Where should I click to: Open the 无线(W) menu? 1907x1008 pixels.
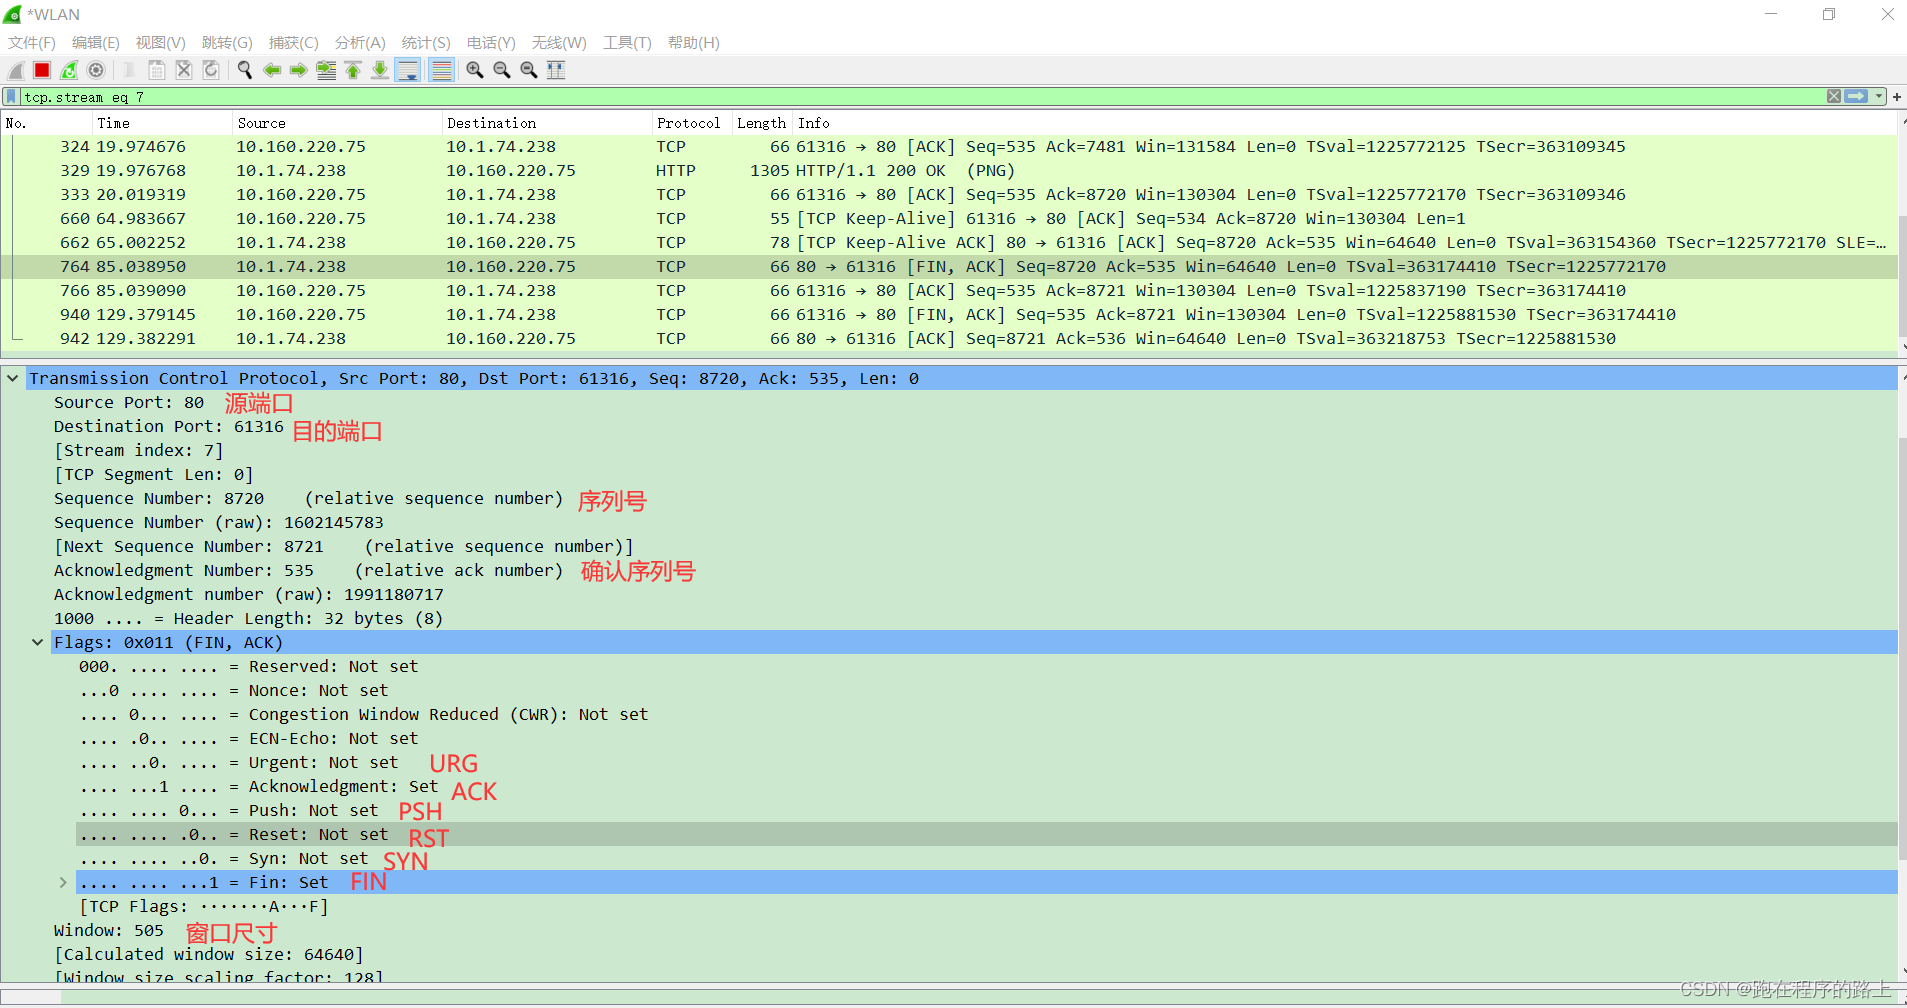[x=559, y=43]
